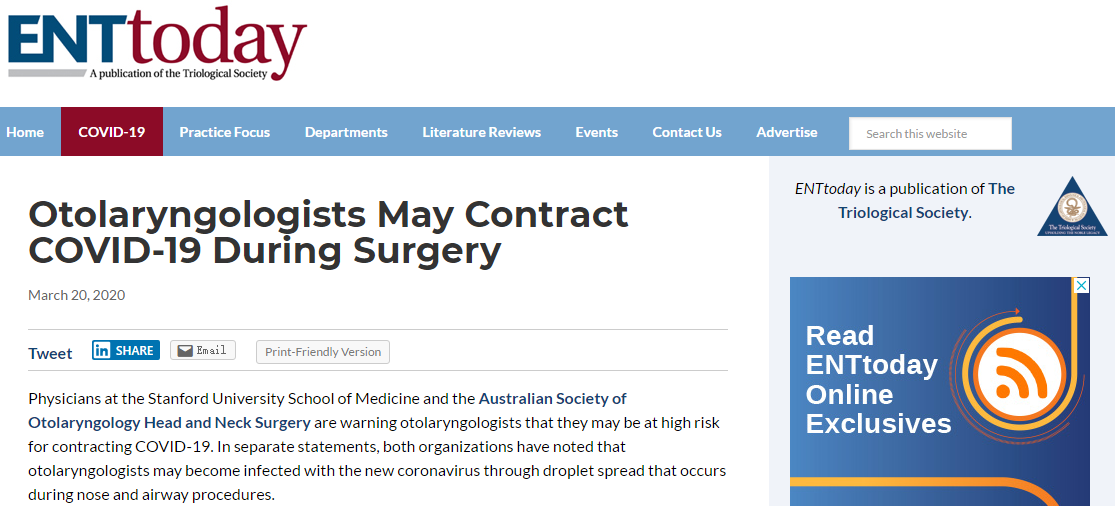1115x506 pixels.
Task: Open the Events page
Action: tap(597, 132)
